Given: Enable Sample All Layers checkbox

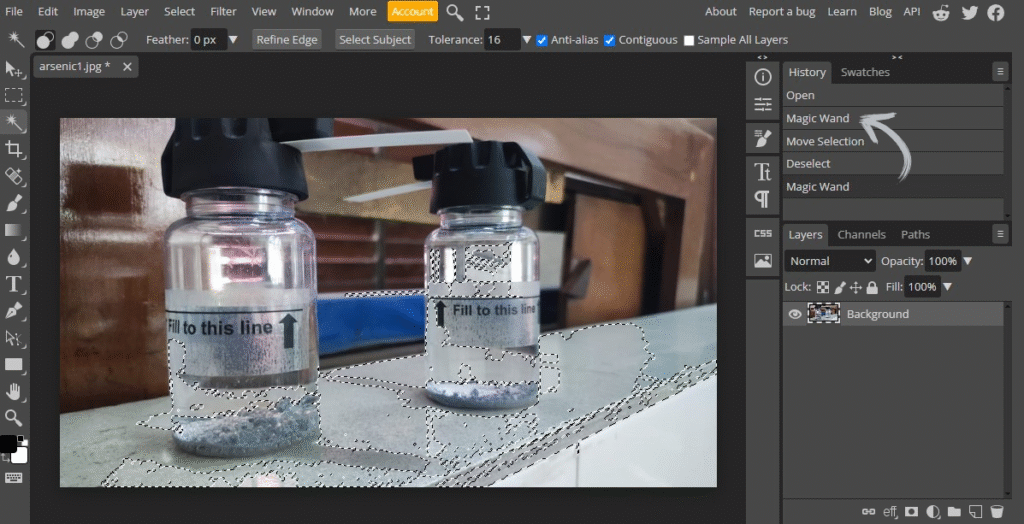Looking at the screenshot, I should (689, 40).
